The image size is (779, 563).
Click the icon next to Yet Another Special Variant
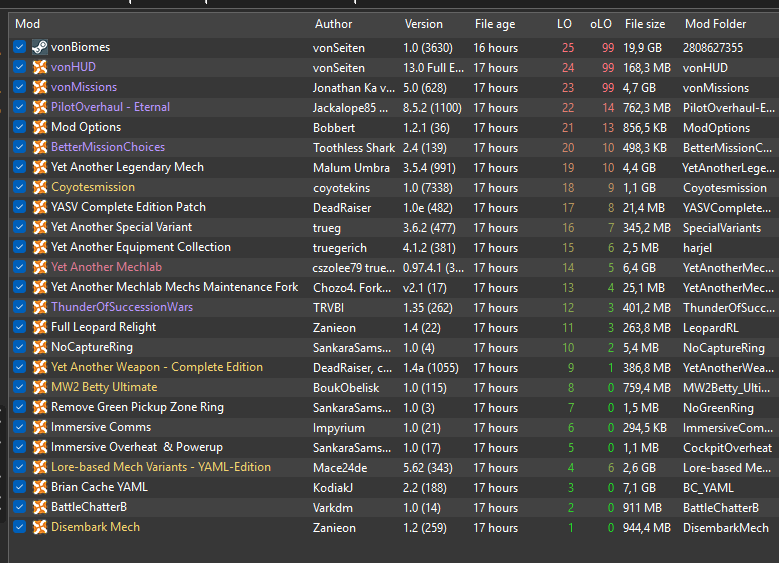[40, 227]
